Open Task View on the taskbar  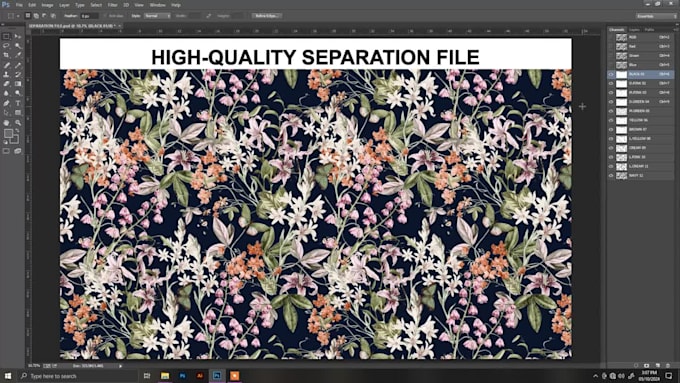pyautogui.click(x=147, y=376)
